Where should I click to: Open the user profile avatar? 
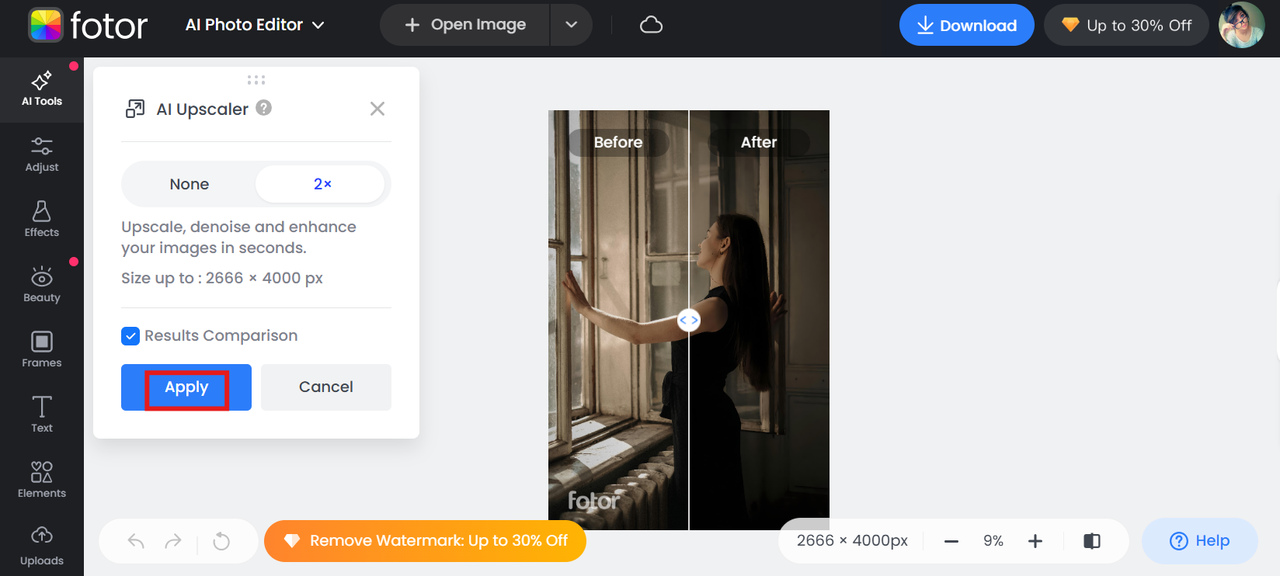[1242, 25]
